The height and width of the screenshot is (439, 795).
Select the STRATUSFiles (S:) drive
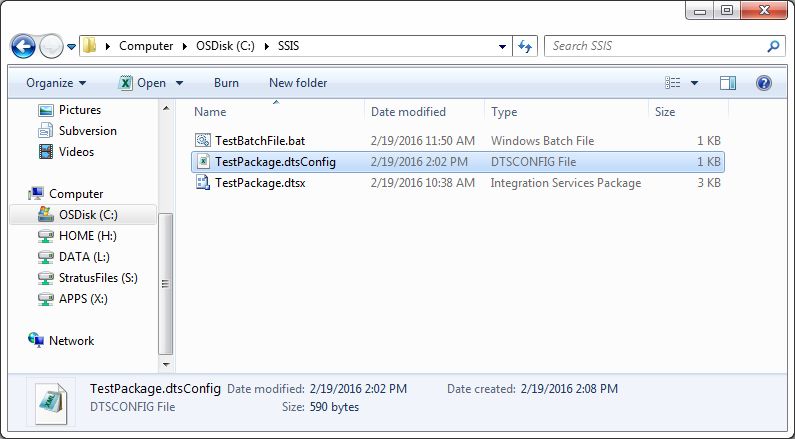[97, 277]
